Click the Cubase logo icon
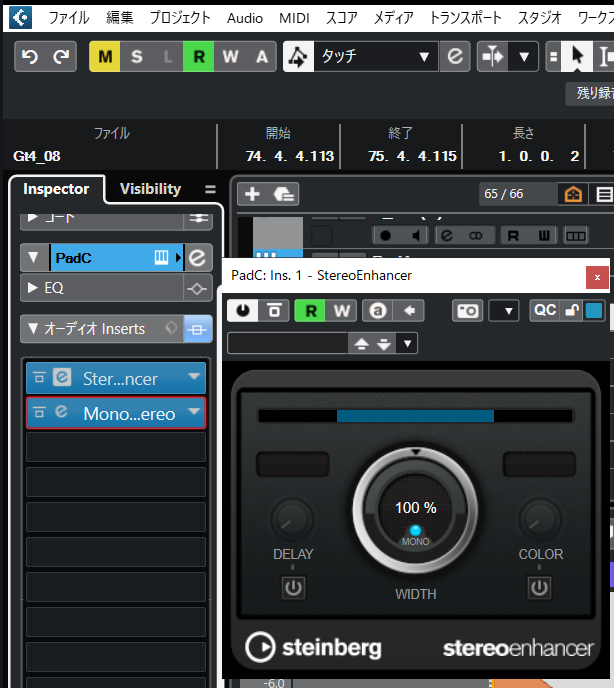 [20, 18]
